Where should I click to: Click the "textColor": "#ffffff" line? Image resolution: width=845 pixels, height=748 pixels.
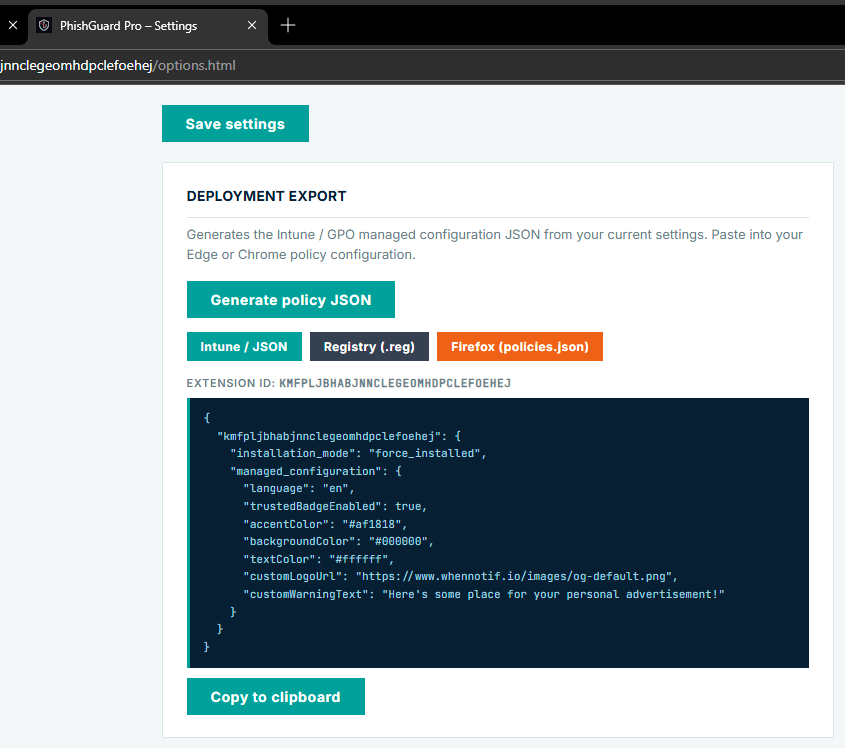click(318, 559)
